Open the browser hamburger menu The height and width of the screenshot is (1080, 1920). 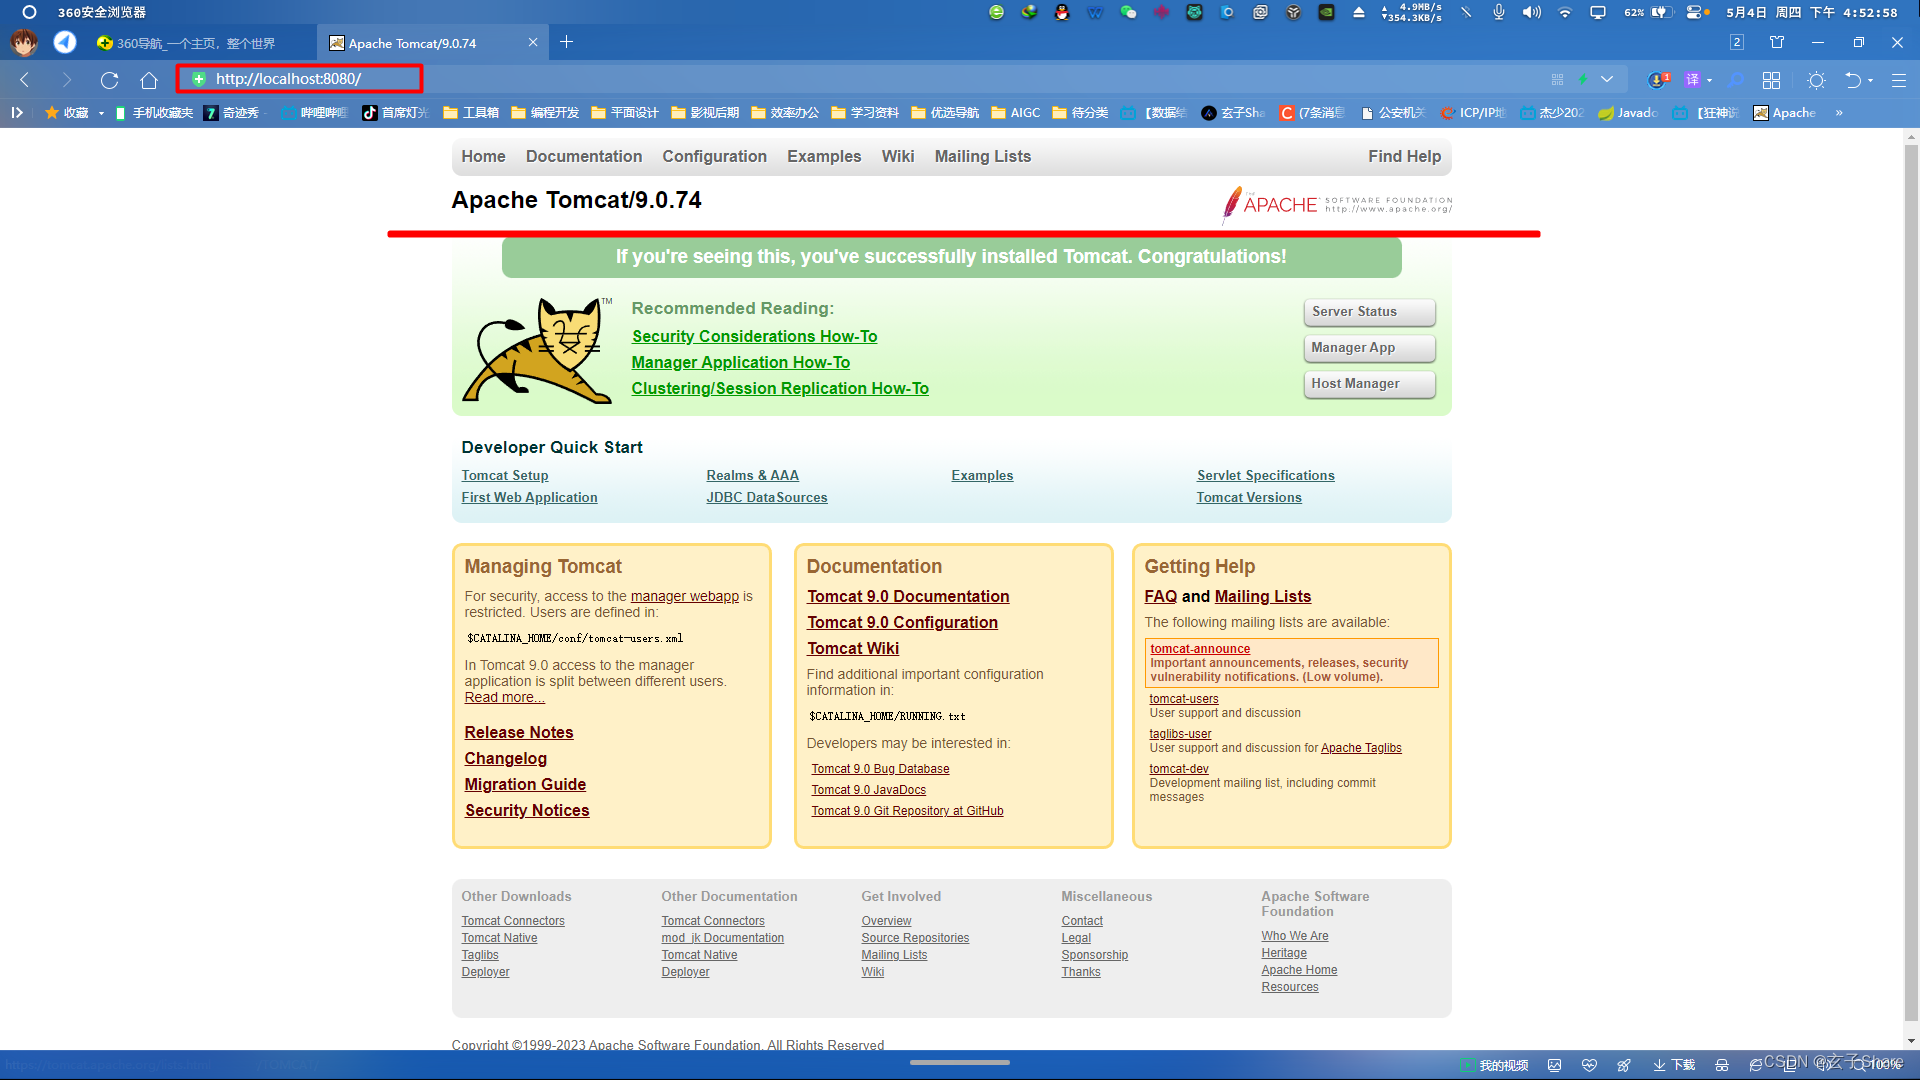point(1899,80)
